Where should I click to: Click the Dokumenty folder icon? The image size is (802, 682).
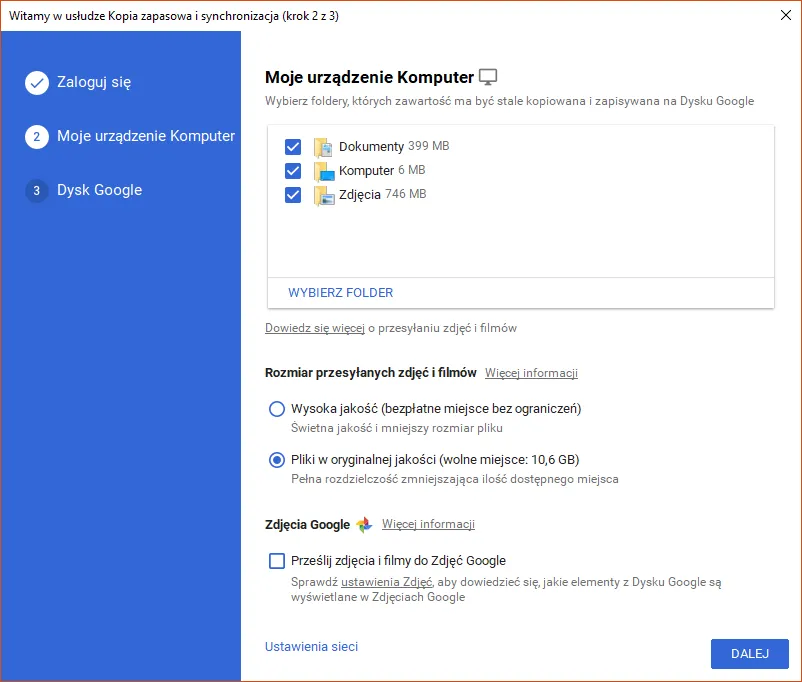323,147
